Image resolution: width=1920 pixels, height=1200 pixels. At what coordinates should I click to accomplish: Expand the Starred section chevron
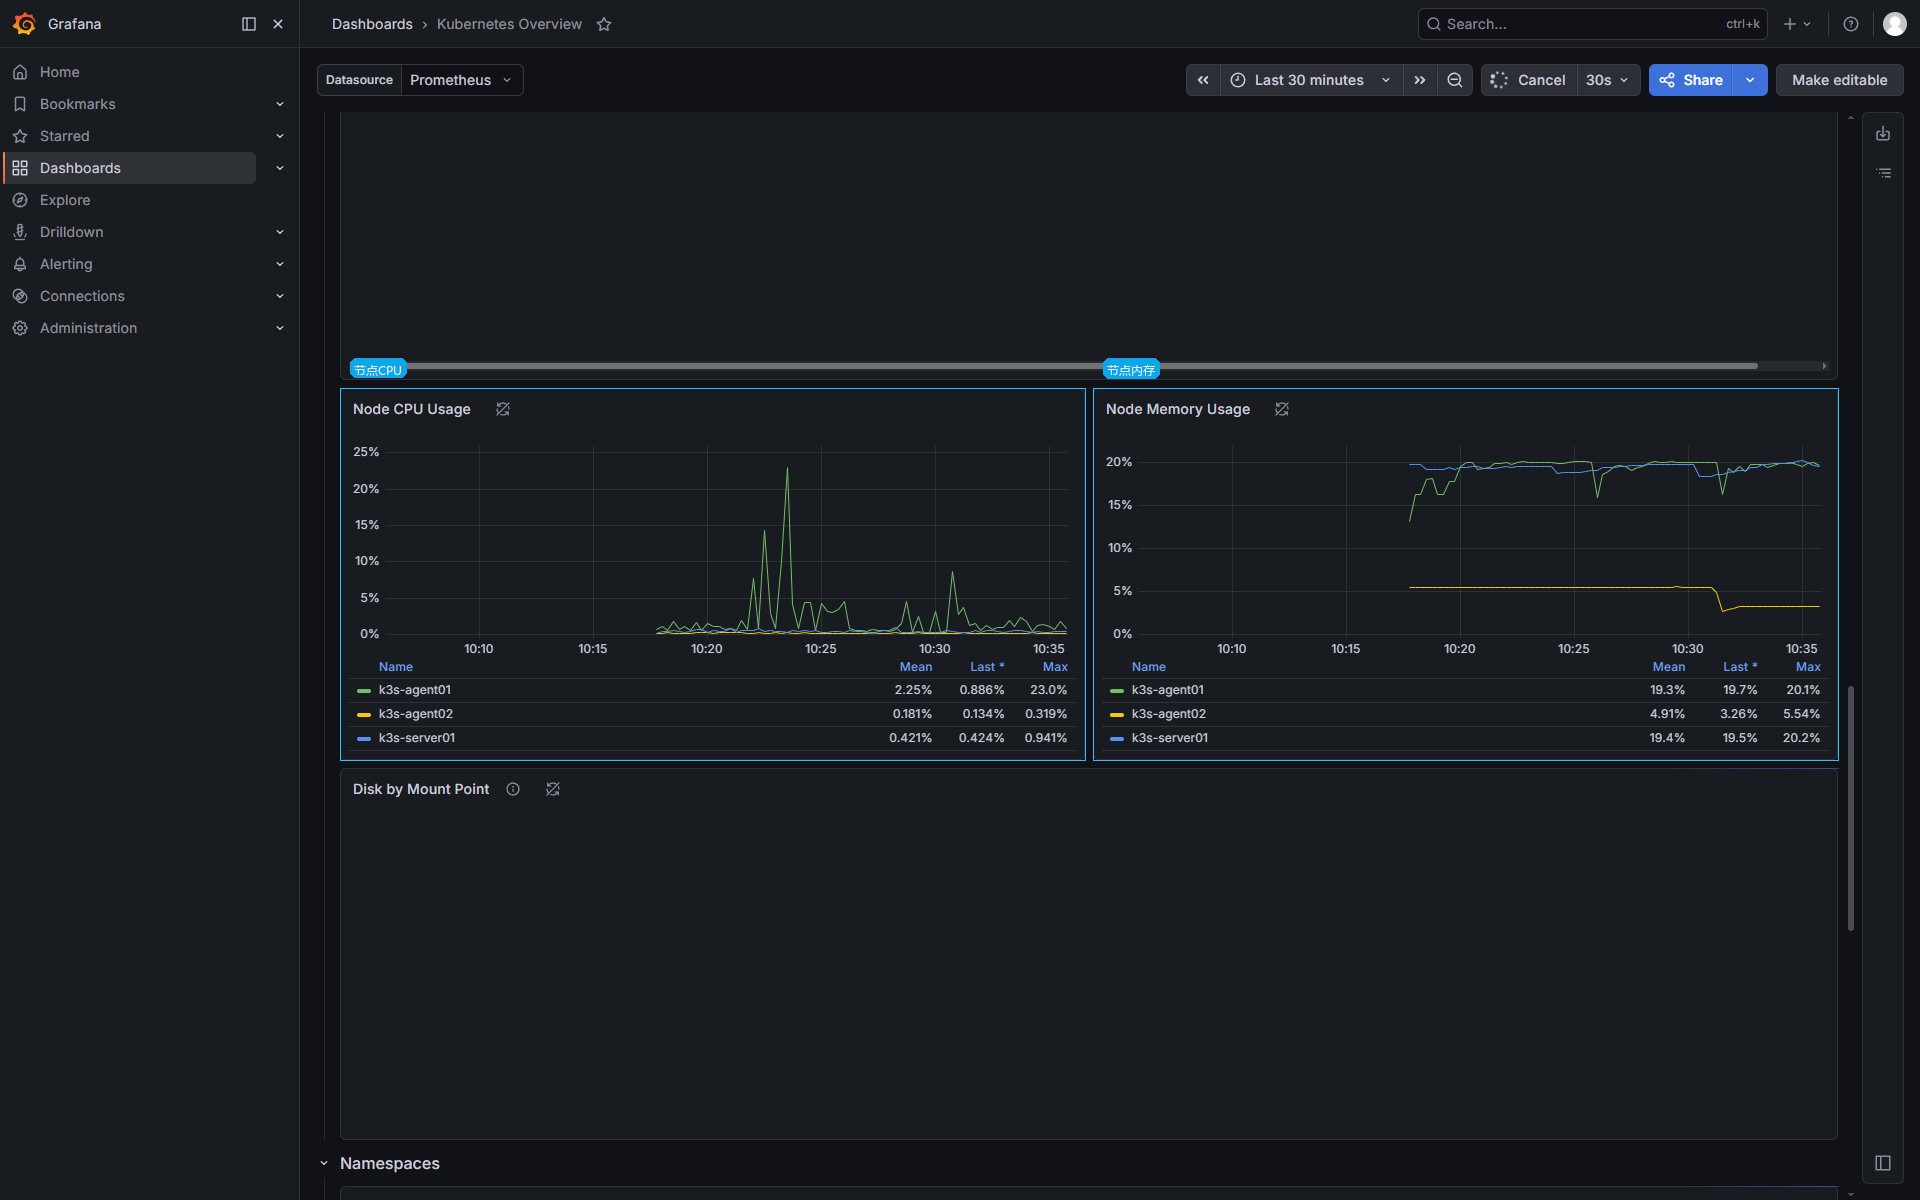[280, 136]
